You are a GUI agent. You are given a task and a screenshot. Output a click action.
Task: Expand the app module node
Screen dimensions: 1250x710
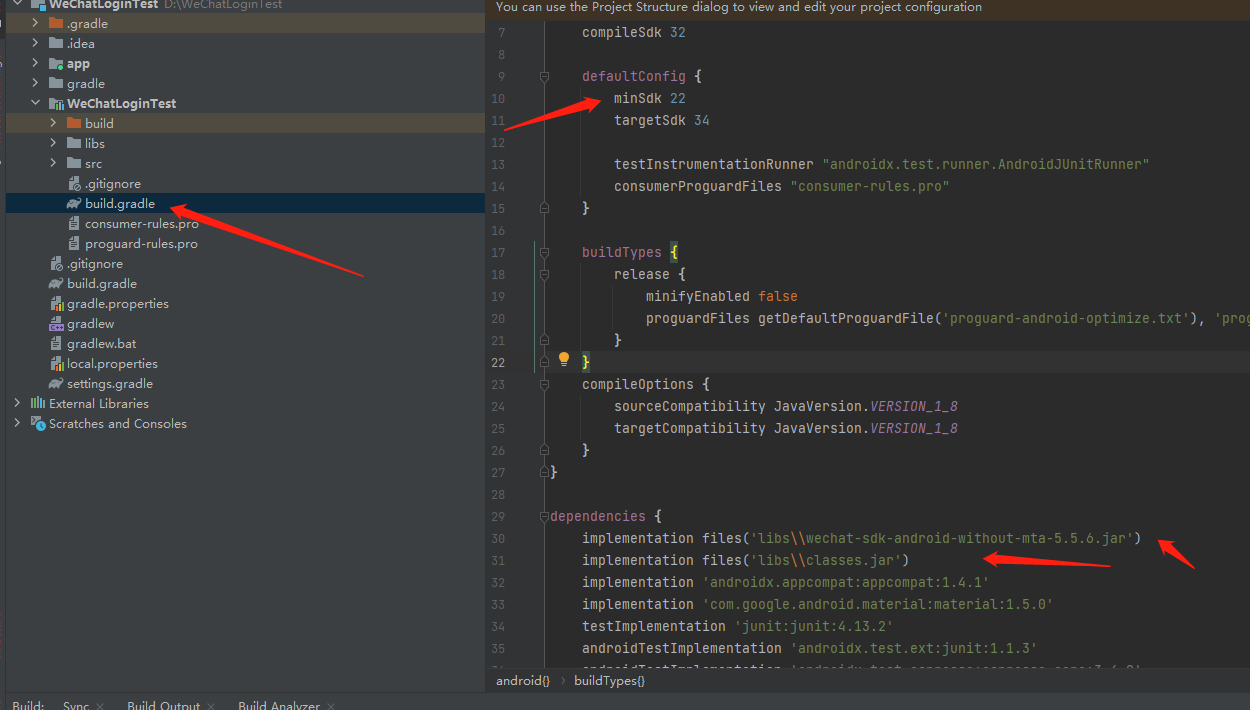pos(35,63)
